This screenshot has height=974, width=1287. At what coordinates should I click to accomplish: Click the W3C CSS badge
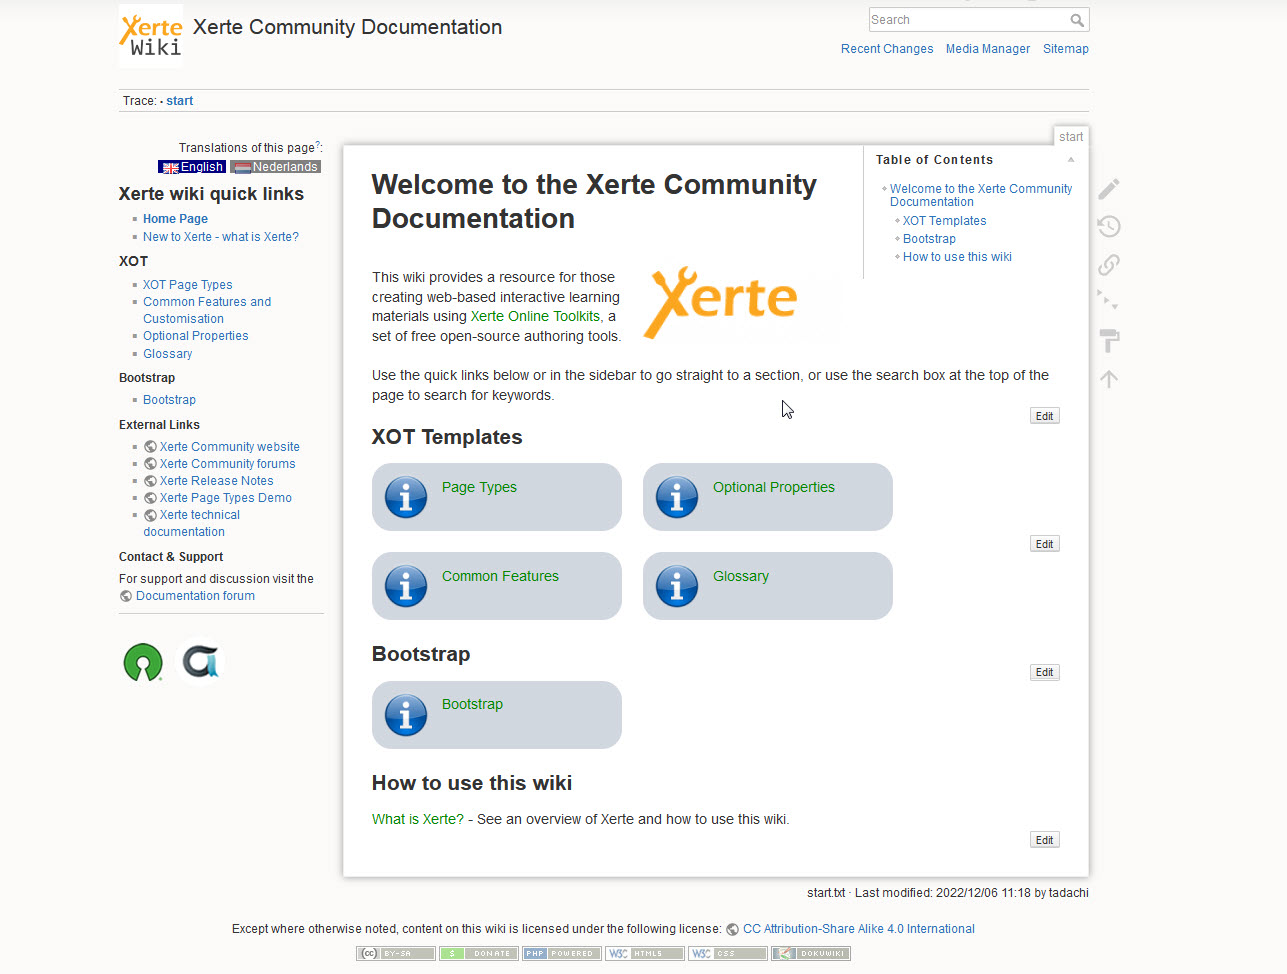pos(728,954)
